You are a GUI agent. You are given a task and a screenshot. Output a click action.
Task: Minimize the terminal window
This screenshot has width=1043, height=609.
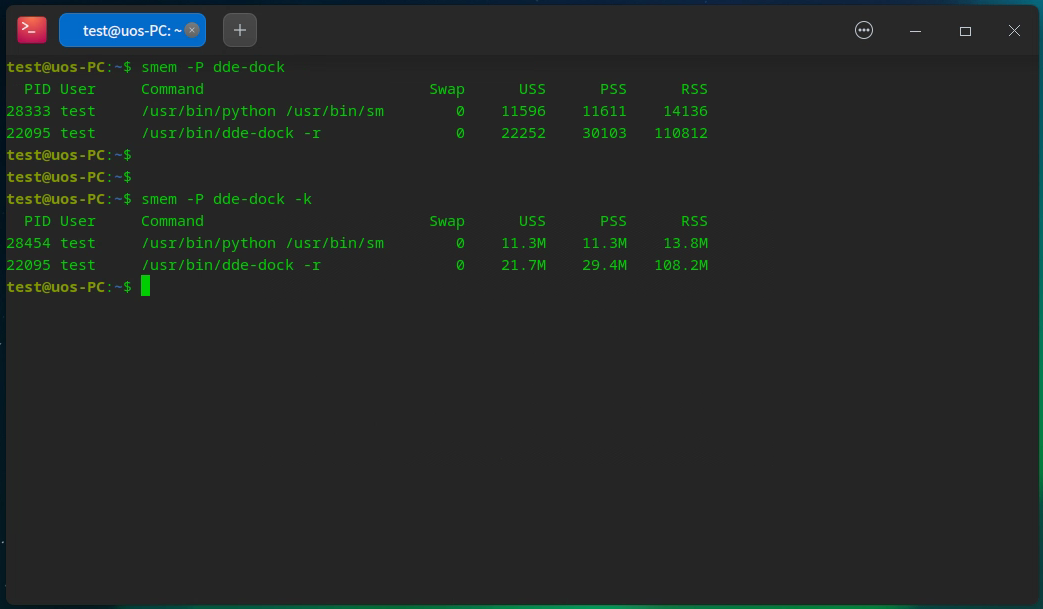[915, 31]
